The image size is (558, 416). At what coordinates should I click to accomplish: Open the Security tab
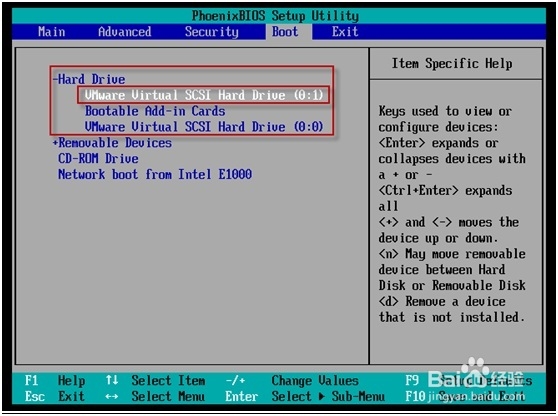click(211, 32)
